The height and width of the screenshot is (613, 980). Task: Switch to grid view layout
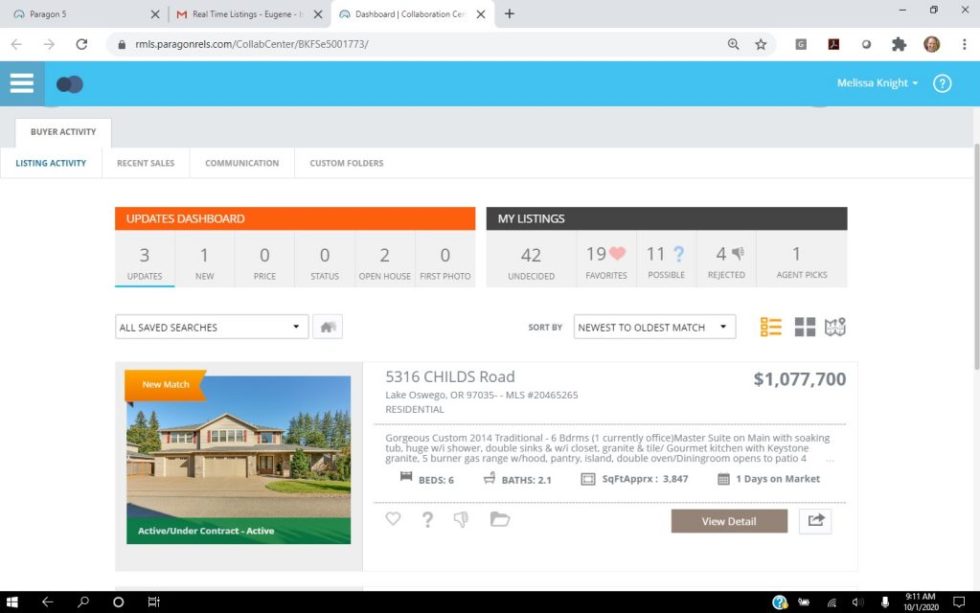click(x=805, y=327)
